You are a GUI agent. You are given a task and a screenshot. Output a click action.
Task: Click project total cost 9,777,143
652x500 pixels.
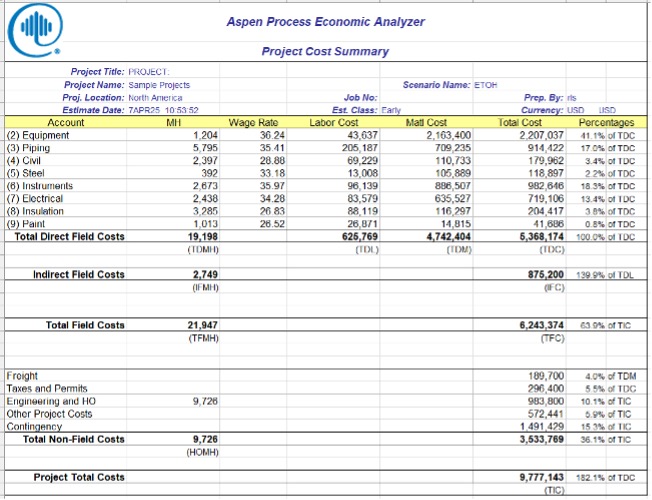click(541, 477)
